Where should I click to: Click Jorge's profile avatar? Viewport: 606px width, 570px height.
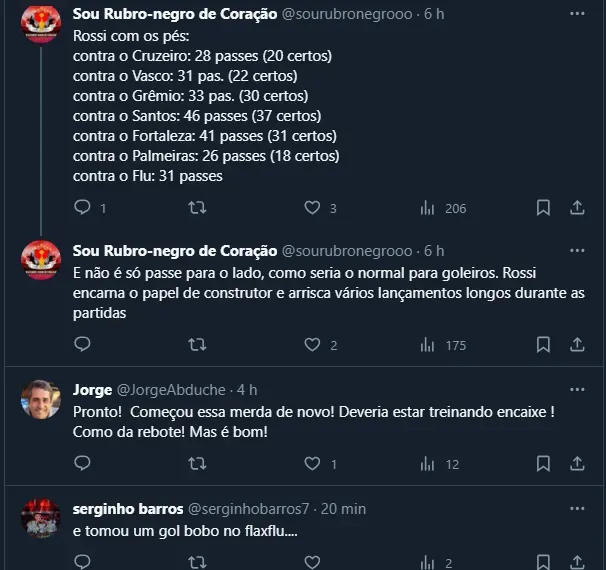point(41,400)
